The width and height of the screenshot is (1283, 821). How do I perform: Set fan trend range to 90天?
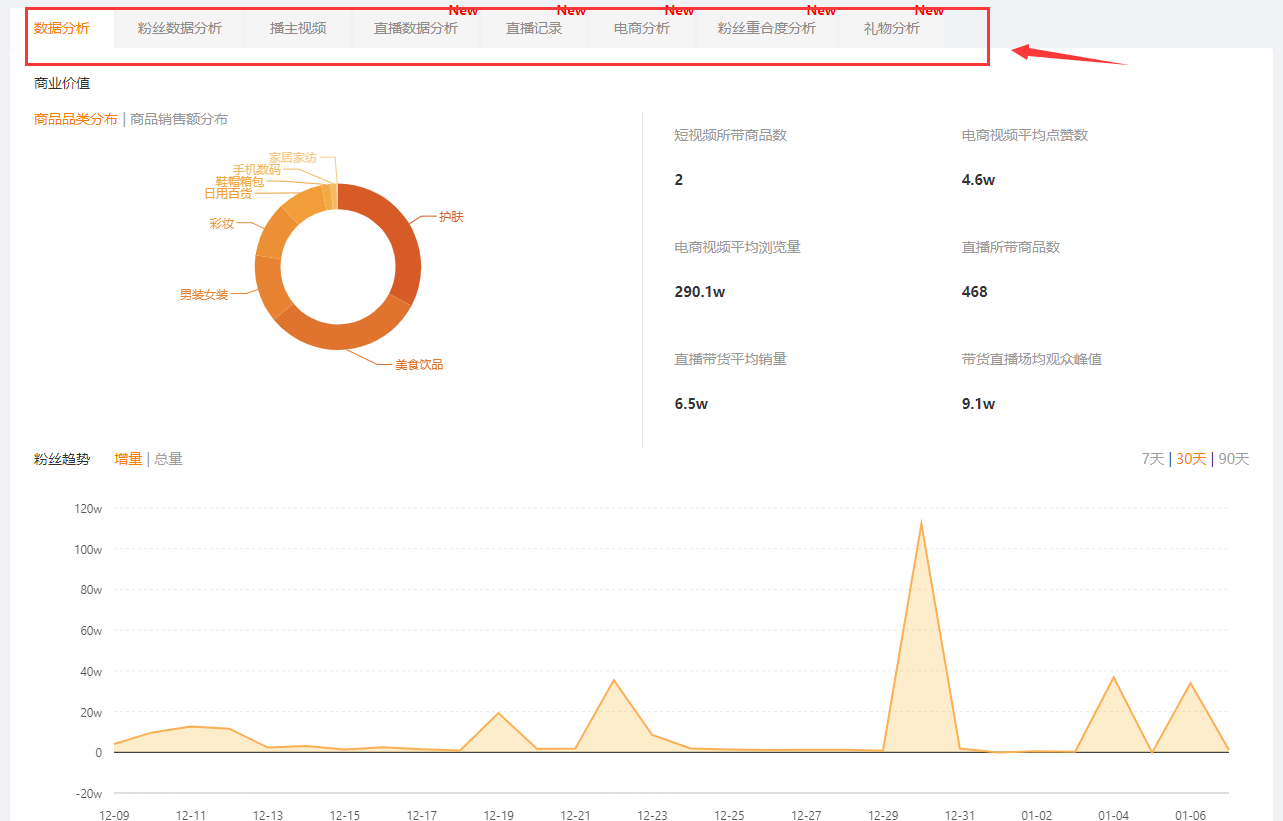click(1234, 459)
